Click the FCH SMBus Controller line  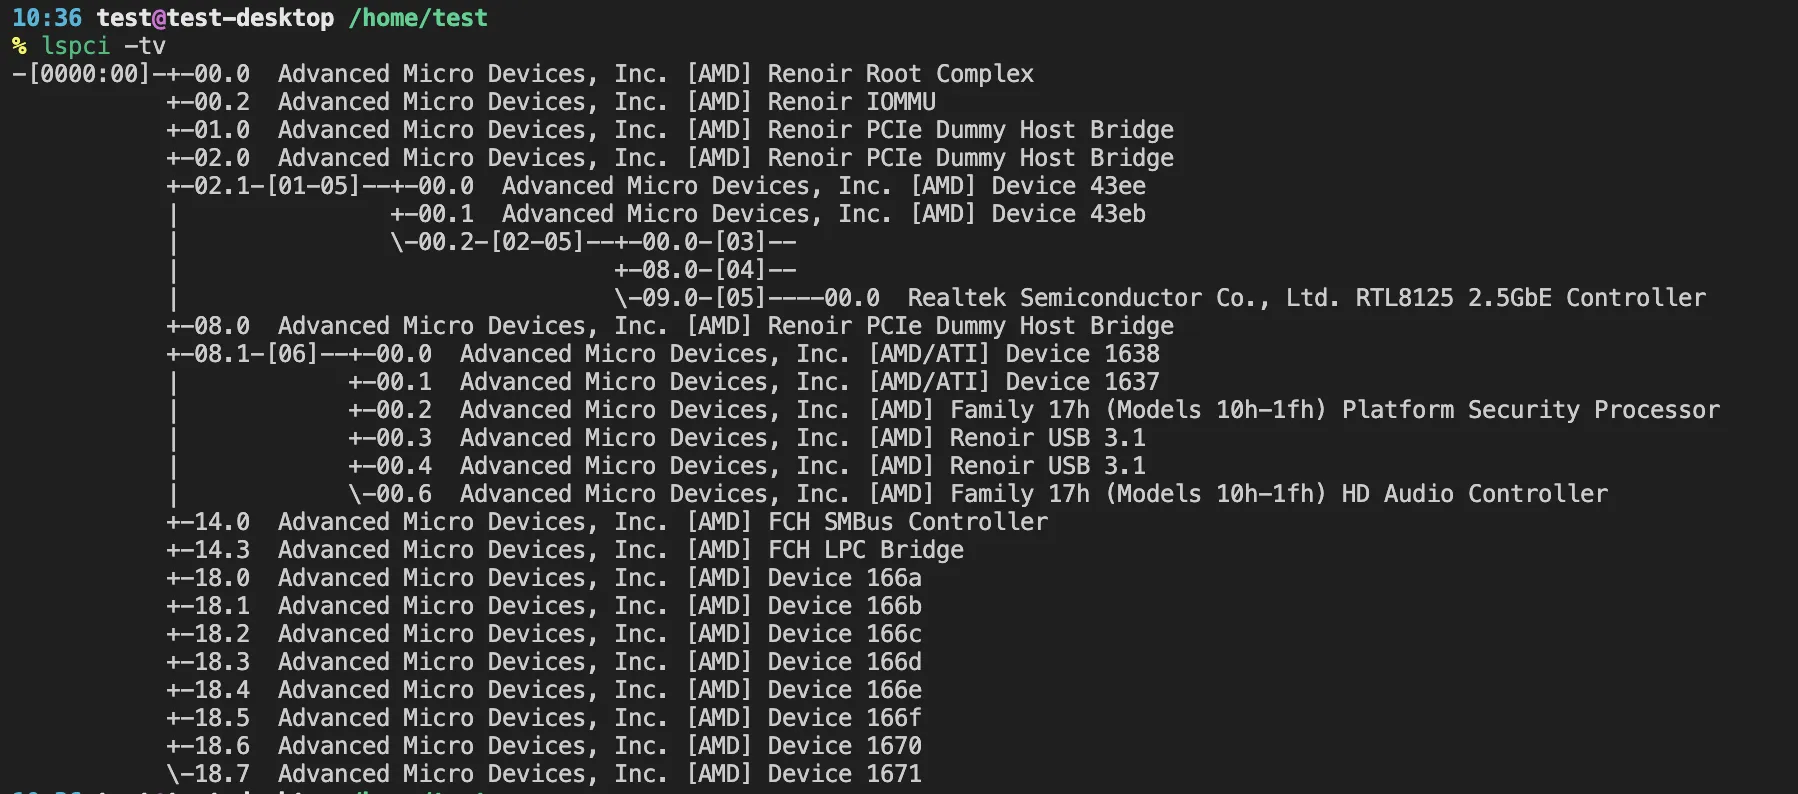pos(908,522)
